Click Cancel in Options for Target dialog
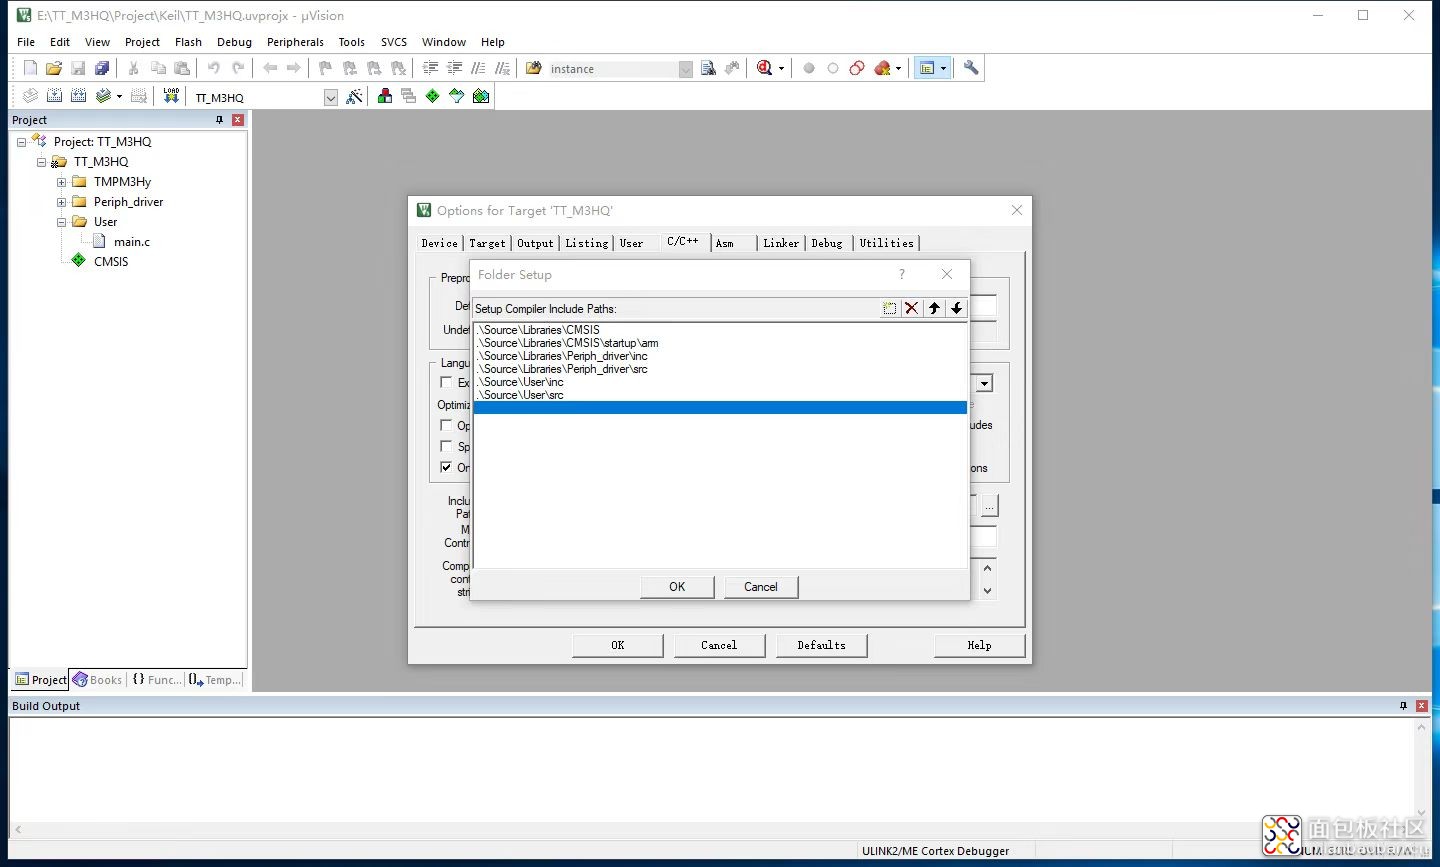Viewport: 1440px width, 867px height. [x=719, y=645]
